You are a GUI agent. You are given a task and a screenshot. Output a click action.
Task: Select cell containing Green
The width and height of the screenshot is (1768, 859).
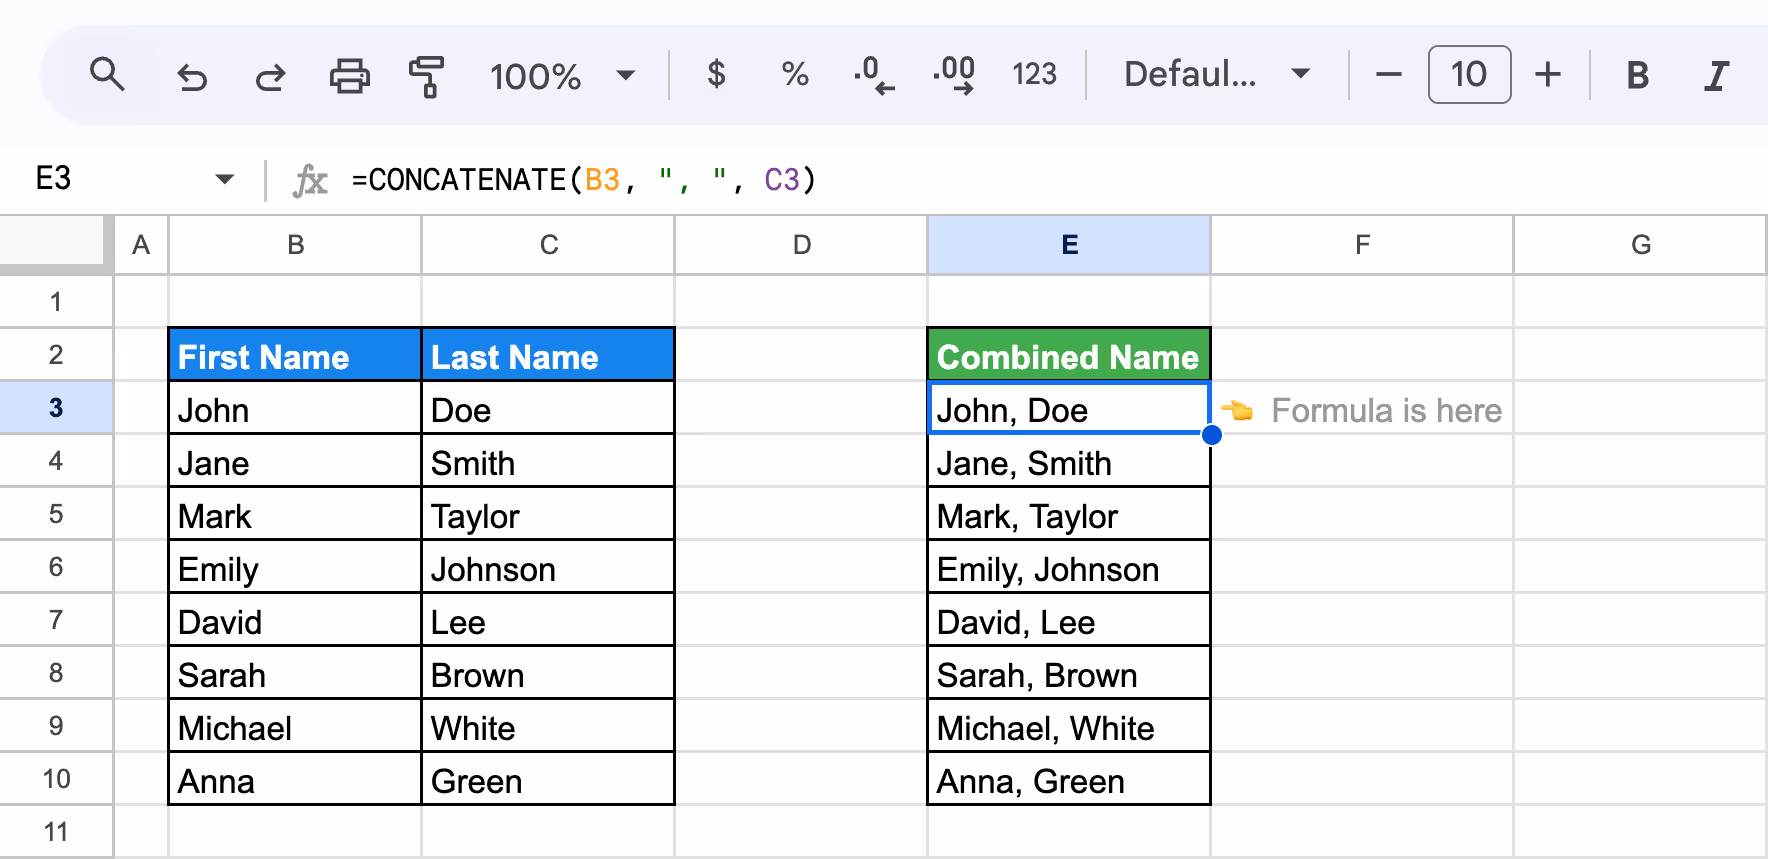pos(548,779)
